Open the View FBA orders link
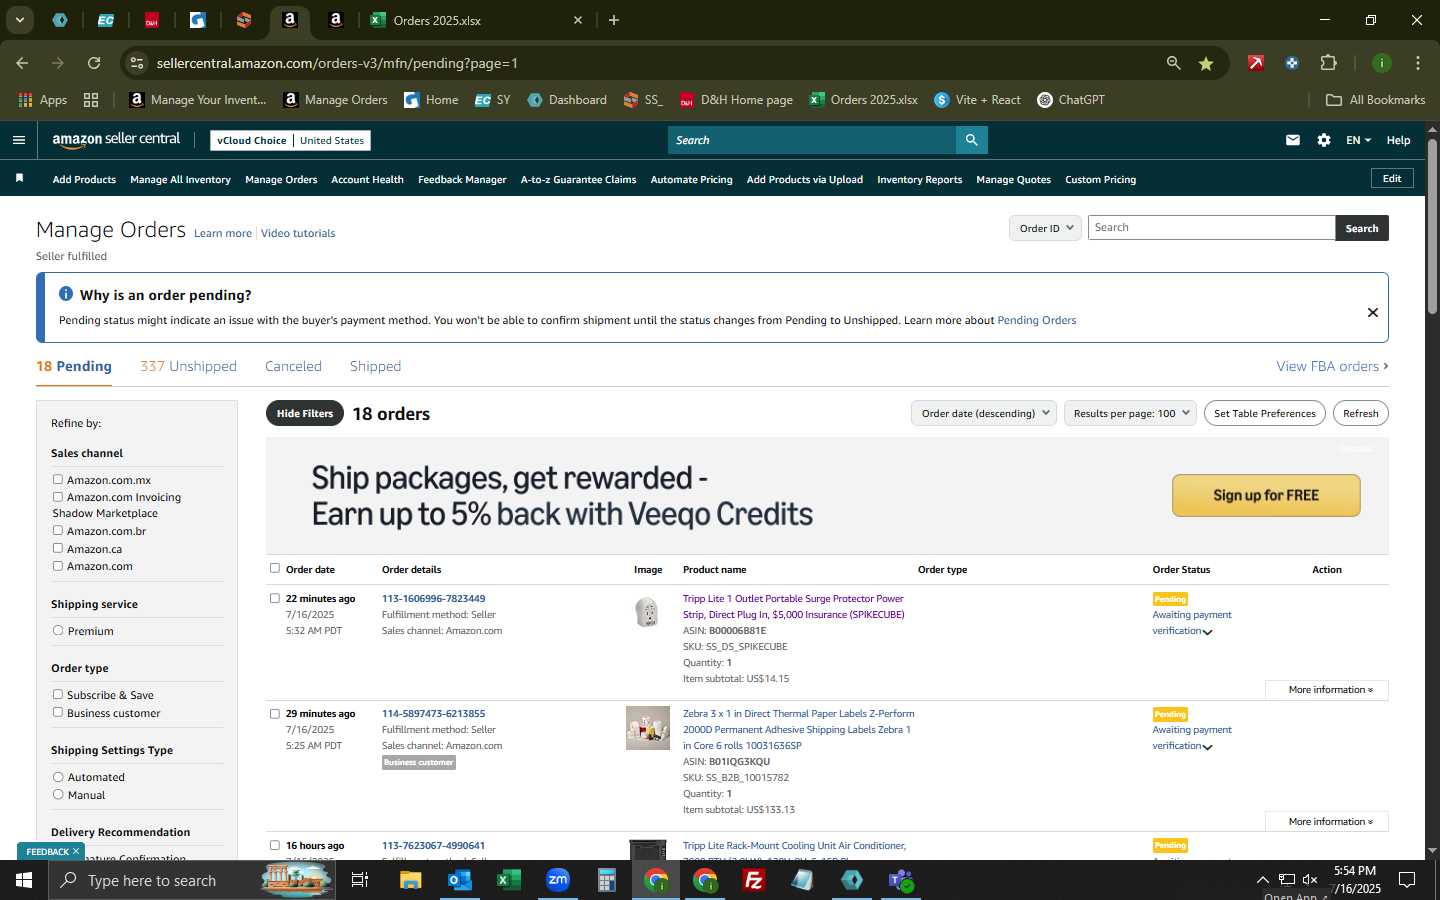 [1332, 366]
